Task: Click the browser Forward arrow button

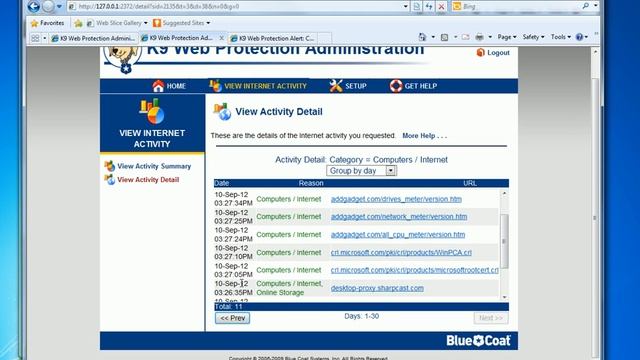Action: pyautogui.click(x=48, y=6)
